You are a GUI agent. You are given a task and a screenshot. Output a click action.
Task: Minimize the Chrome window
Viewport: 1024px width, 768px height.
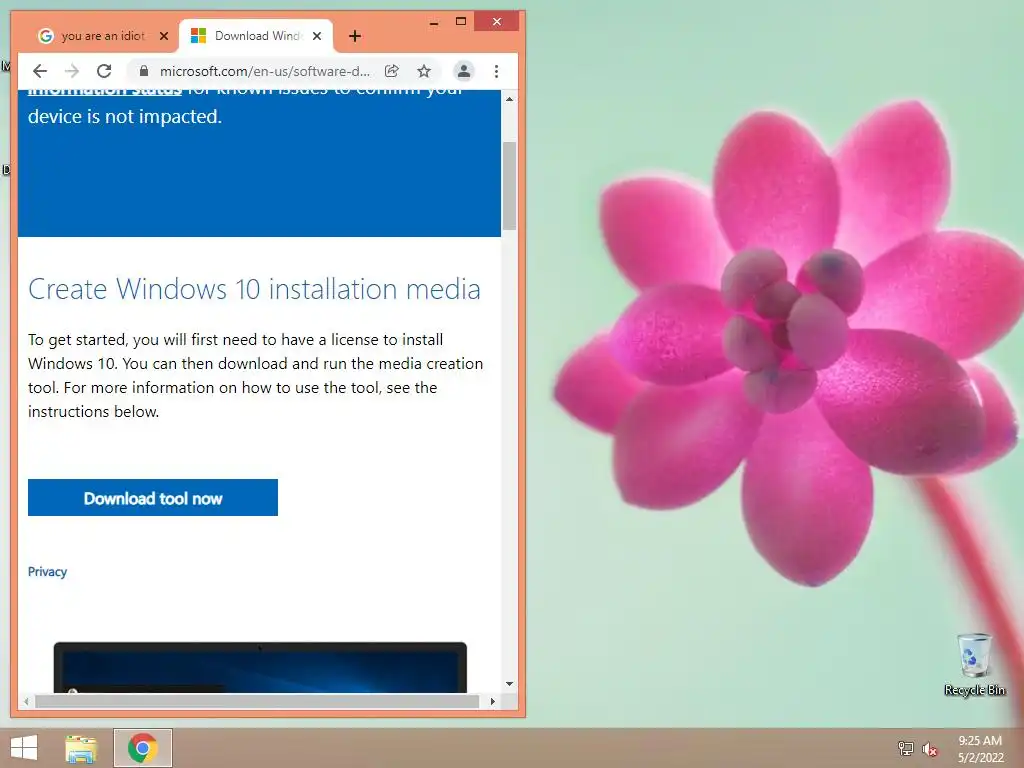tap(434, 22)
